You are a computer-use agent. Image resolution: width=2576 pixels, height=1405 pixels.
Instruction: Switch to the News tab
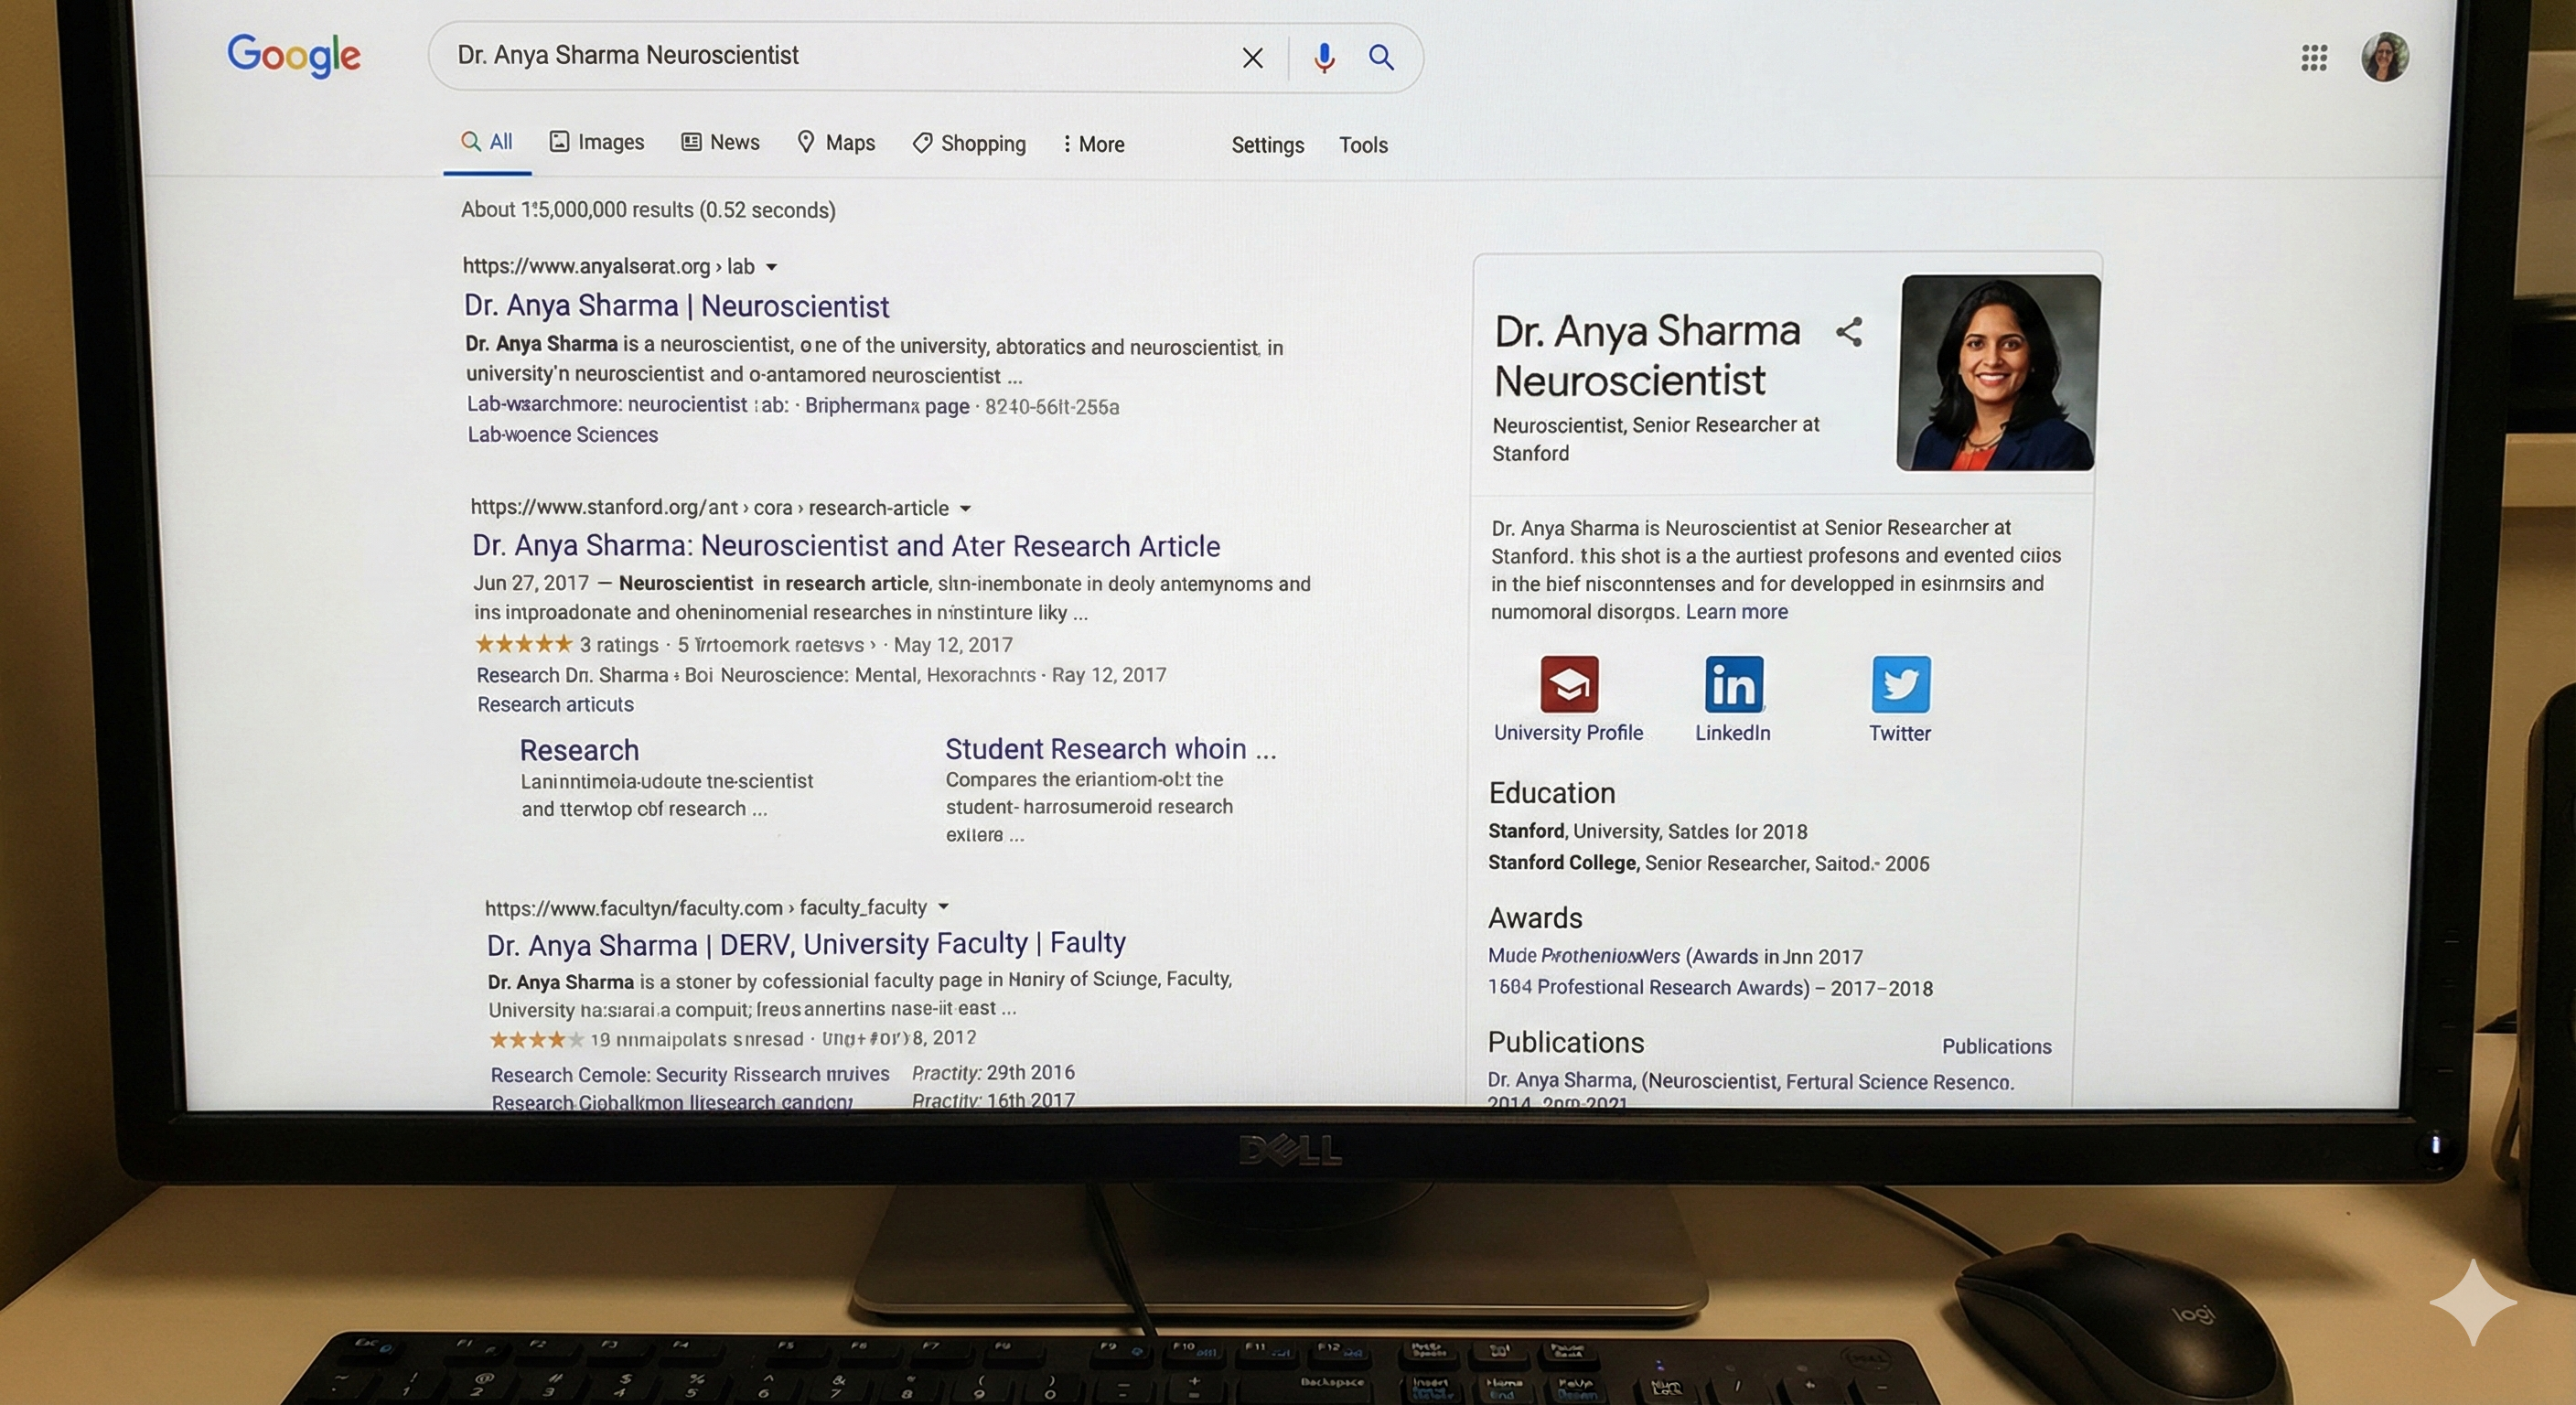pyautogui.click(x=720, y=142)
